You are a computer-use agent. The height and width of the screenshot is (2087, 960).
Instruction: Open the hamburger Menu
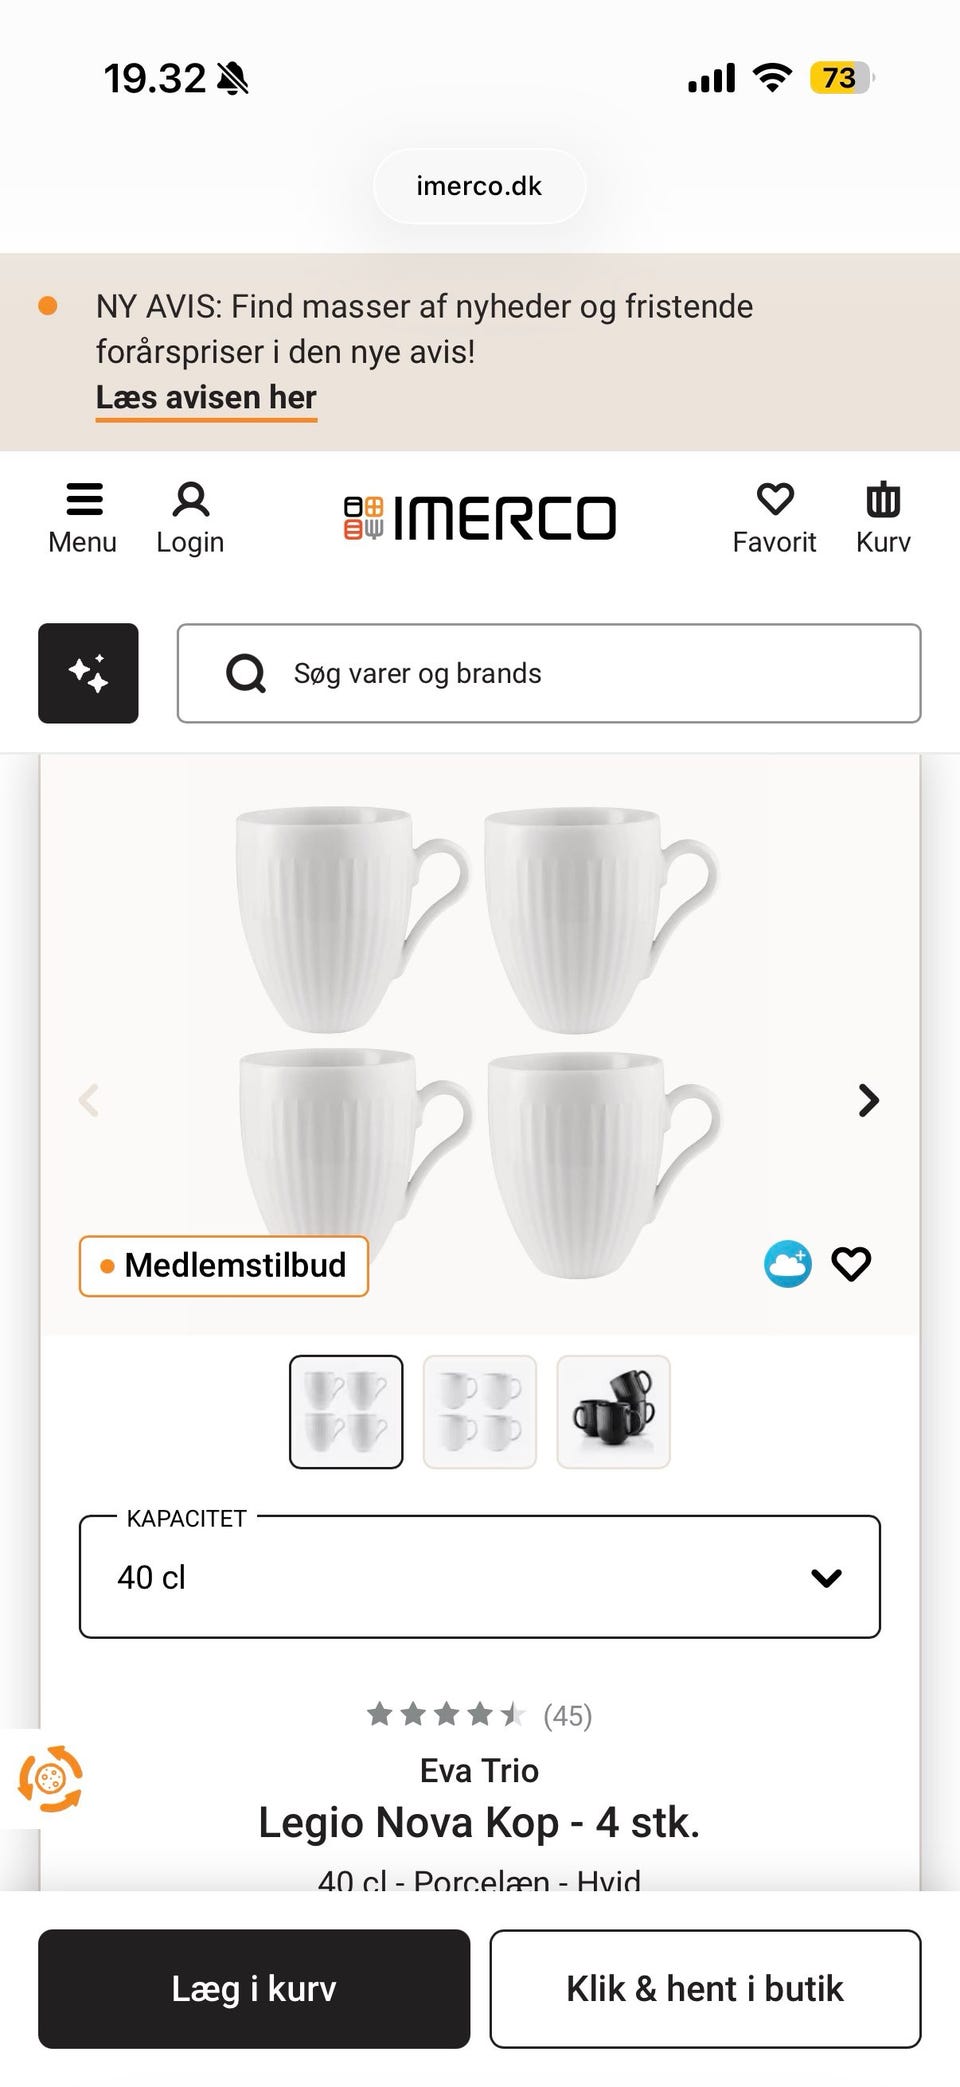(83, 515)
